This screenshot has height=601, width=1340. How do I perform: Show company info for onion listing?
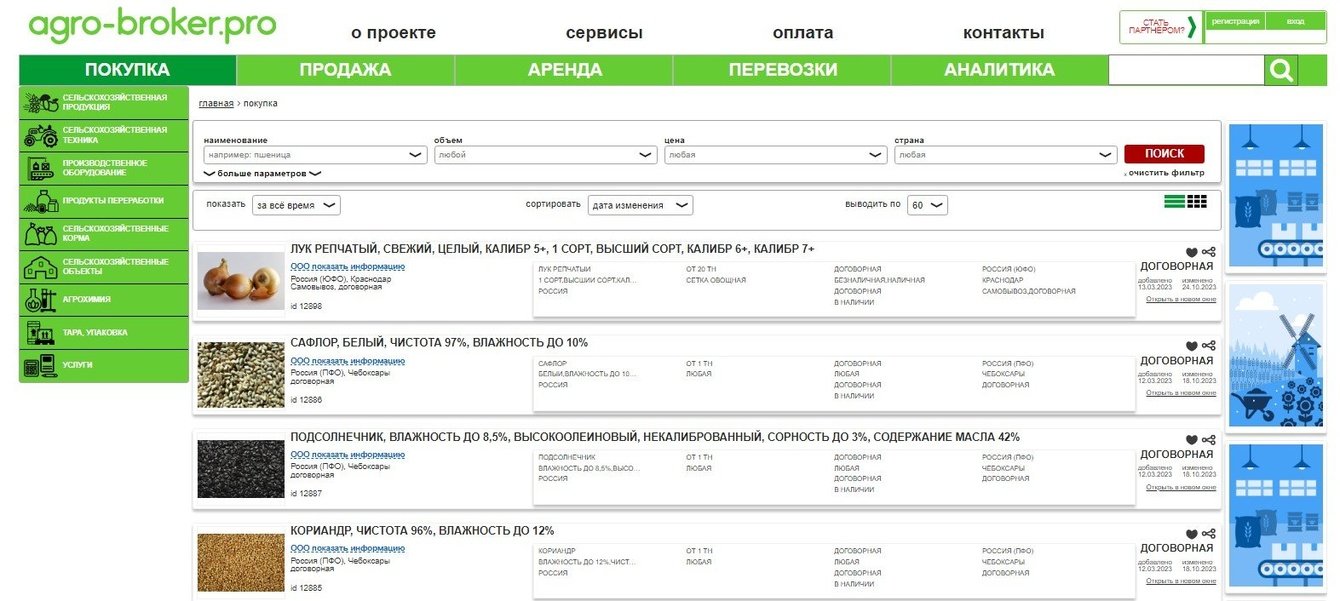[347, 267]
